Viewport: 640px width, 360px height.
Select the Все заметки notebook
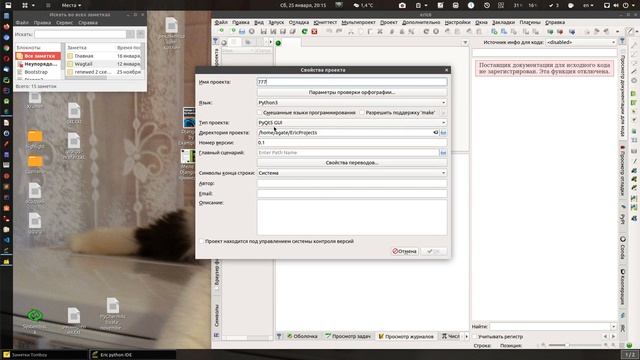[38, 56]
